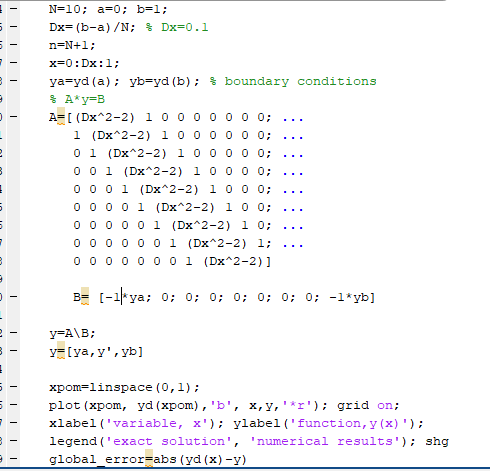Screen dimensions: 490x471
Task: Click the '% Dx=0.1' comment
Action: click(x=177, y=27)
